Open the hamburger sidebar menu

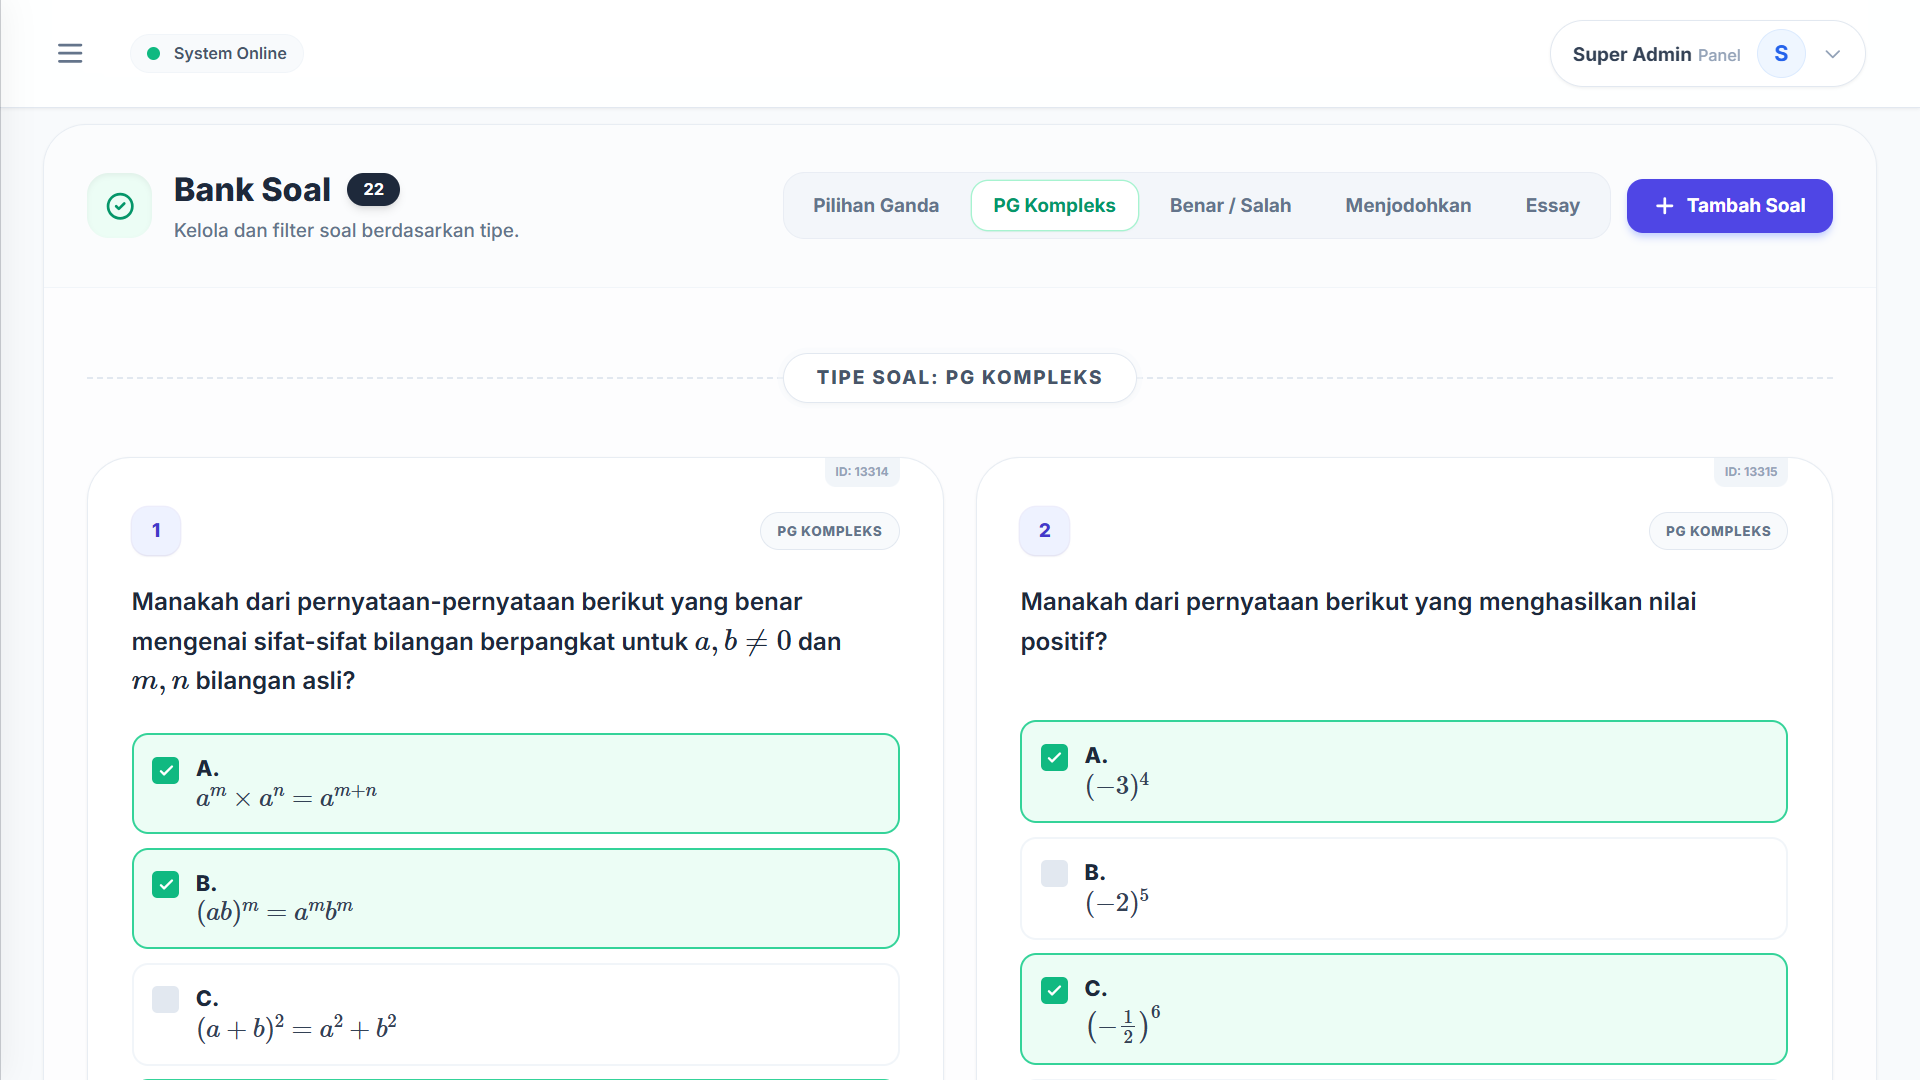pyautogui.click(x=70, y=53)
